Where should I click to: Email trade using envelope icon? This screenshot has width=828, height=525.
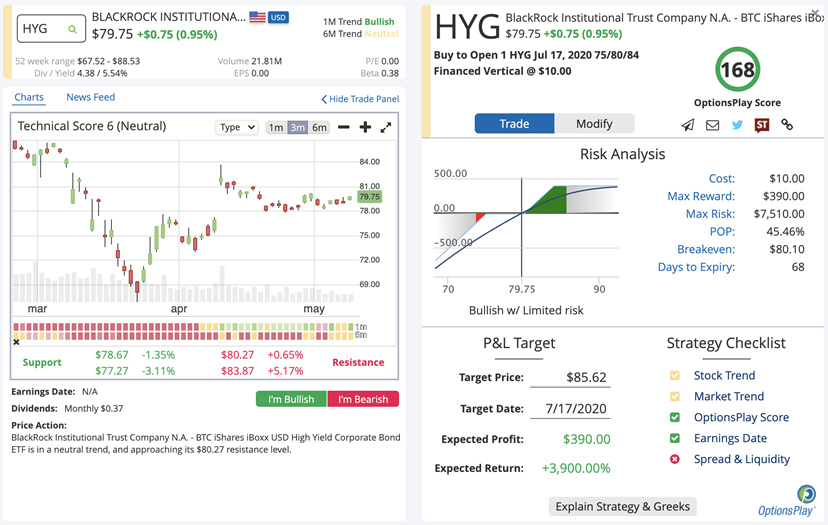click(712, 125)
